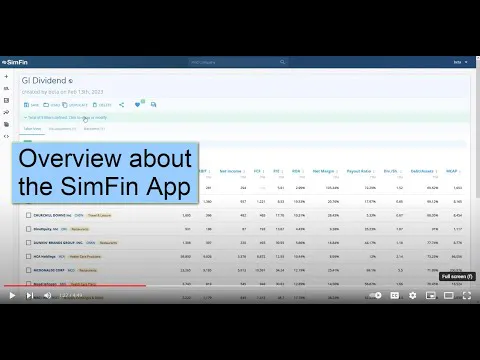Screen dimensions: 480x360
Task: Click the Duplicate screener button
Action: tap(75, 105)
